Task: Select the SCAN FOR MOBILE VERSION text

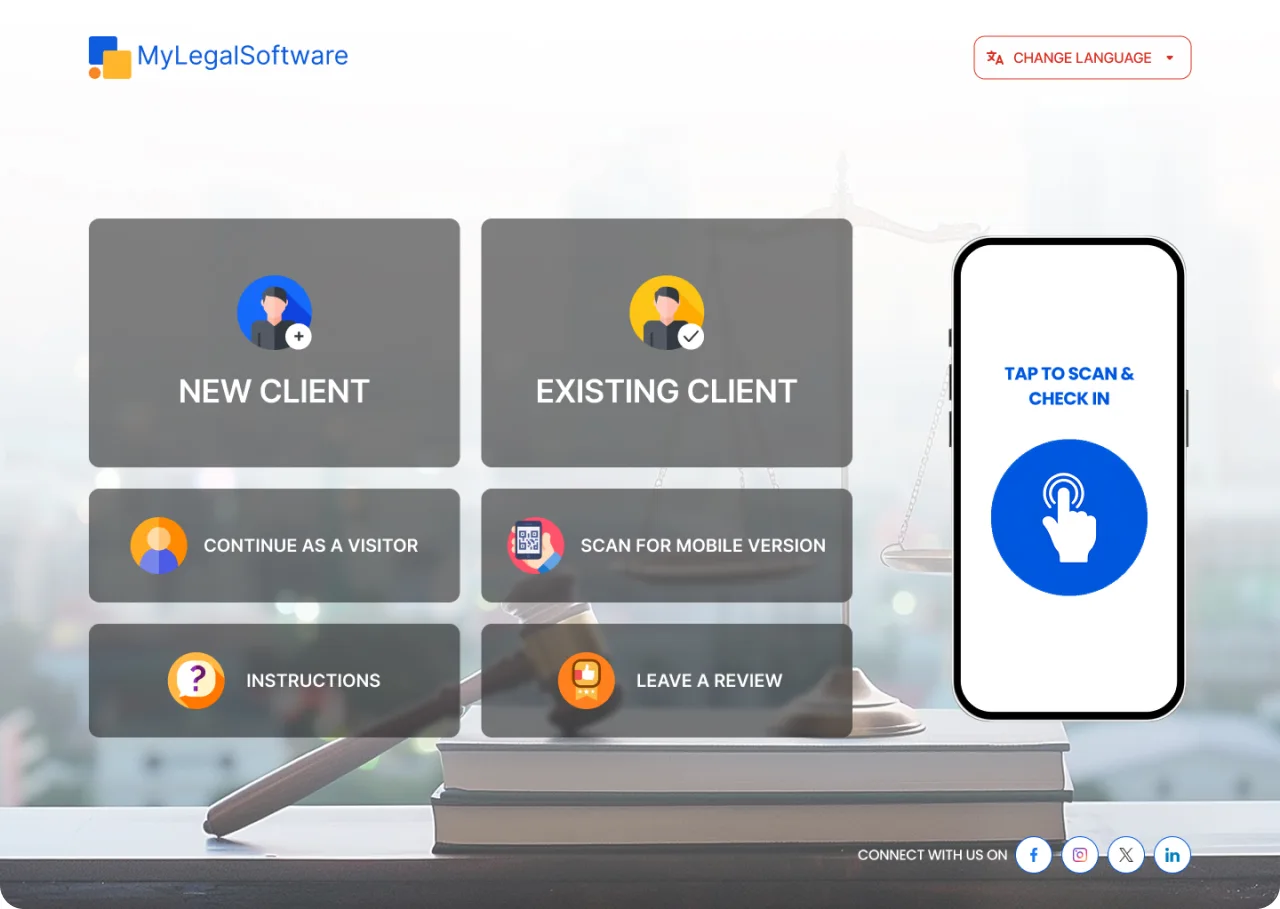Action: click(x=703, y=546)
